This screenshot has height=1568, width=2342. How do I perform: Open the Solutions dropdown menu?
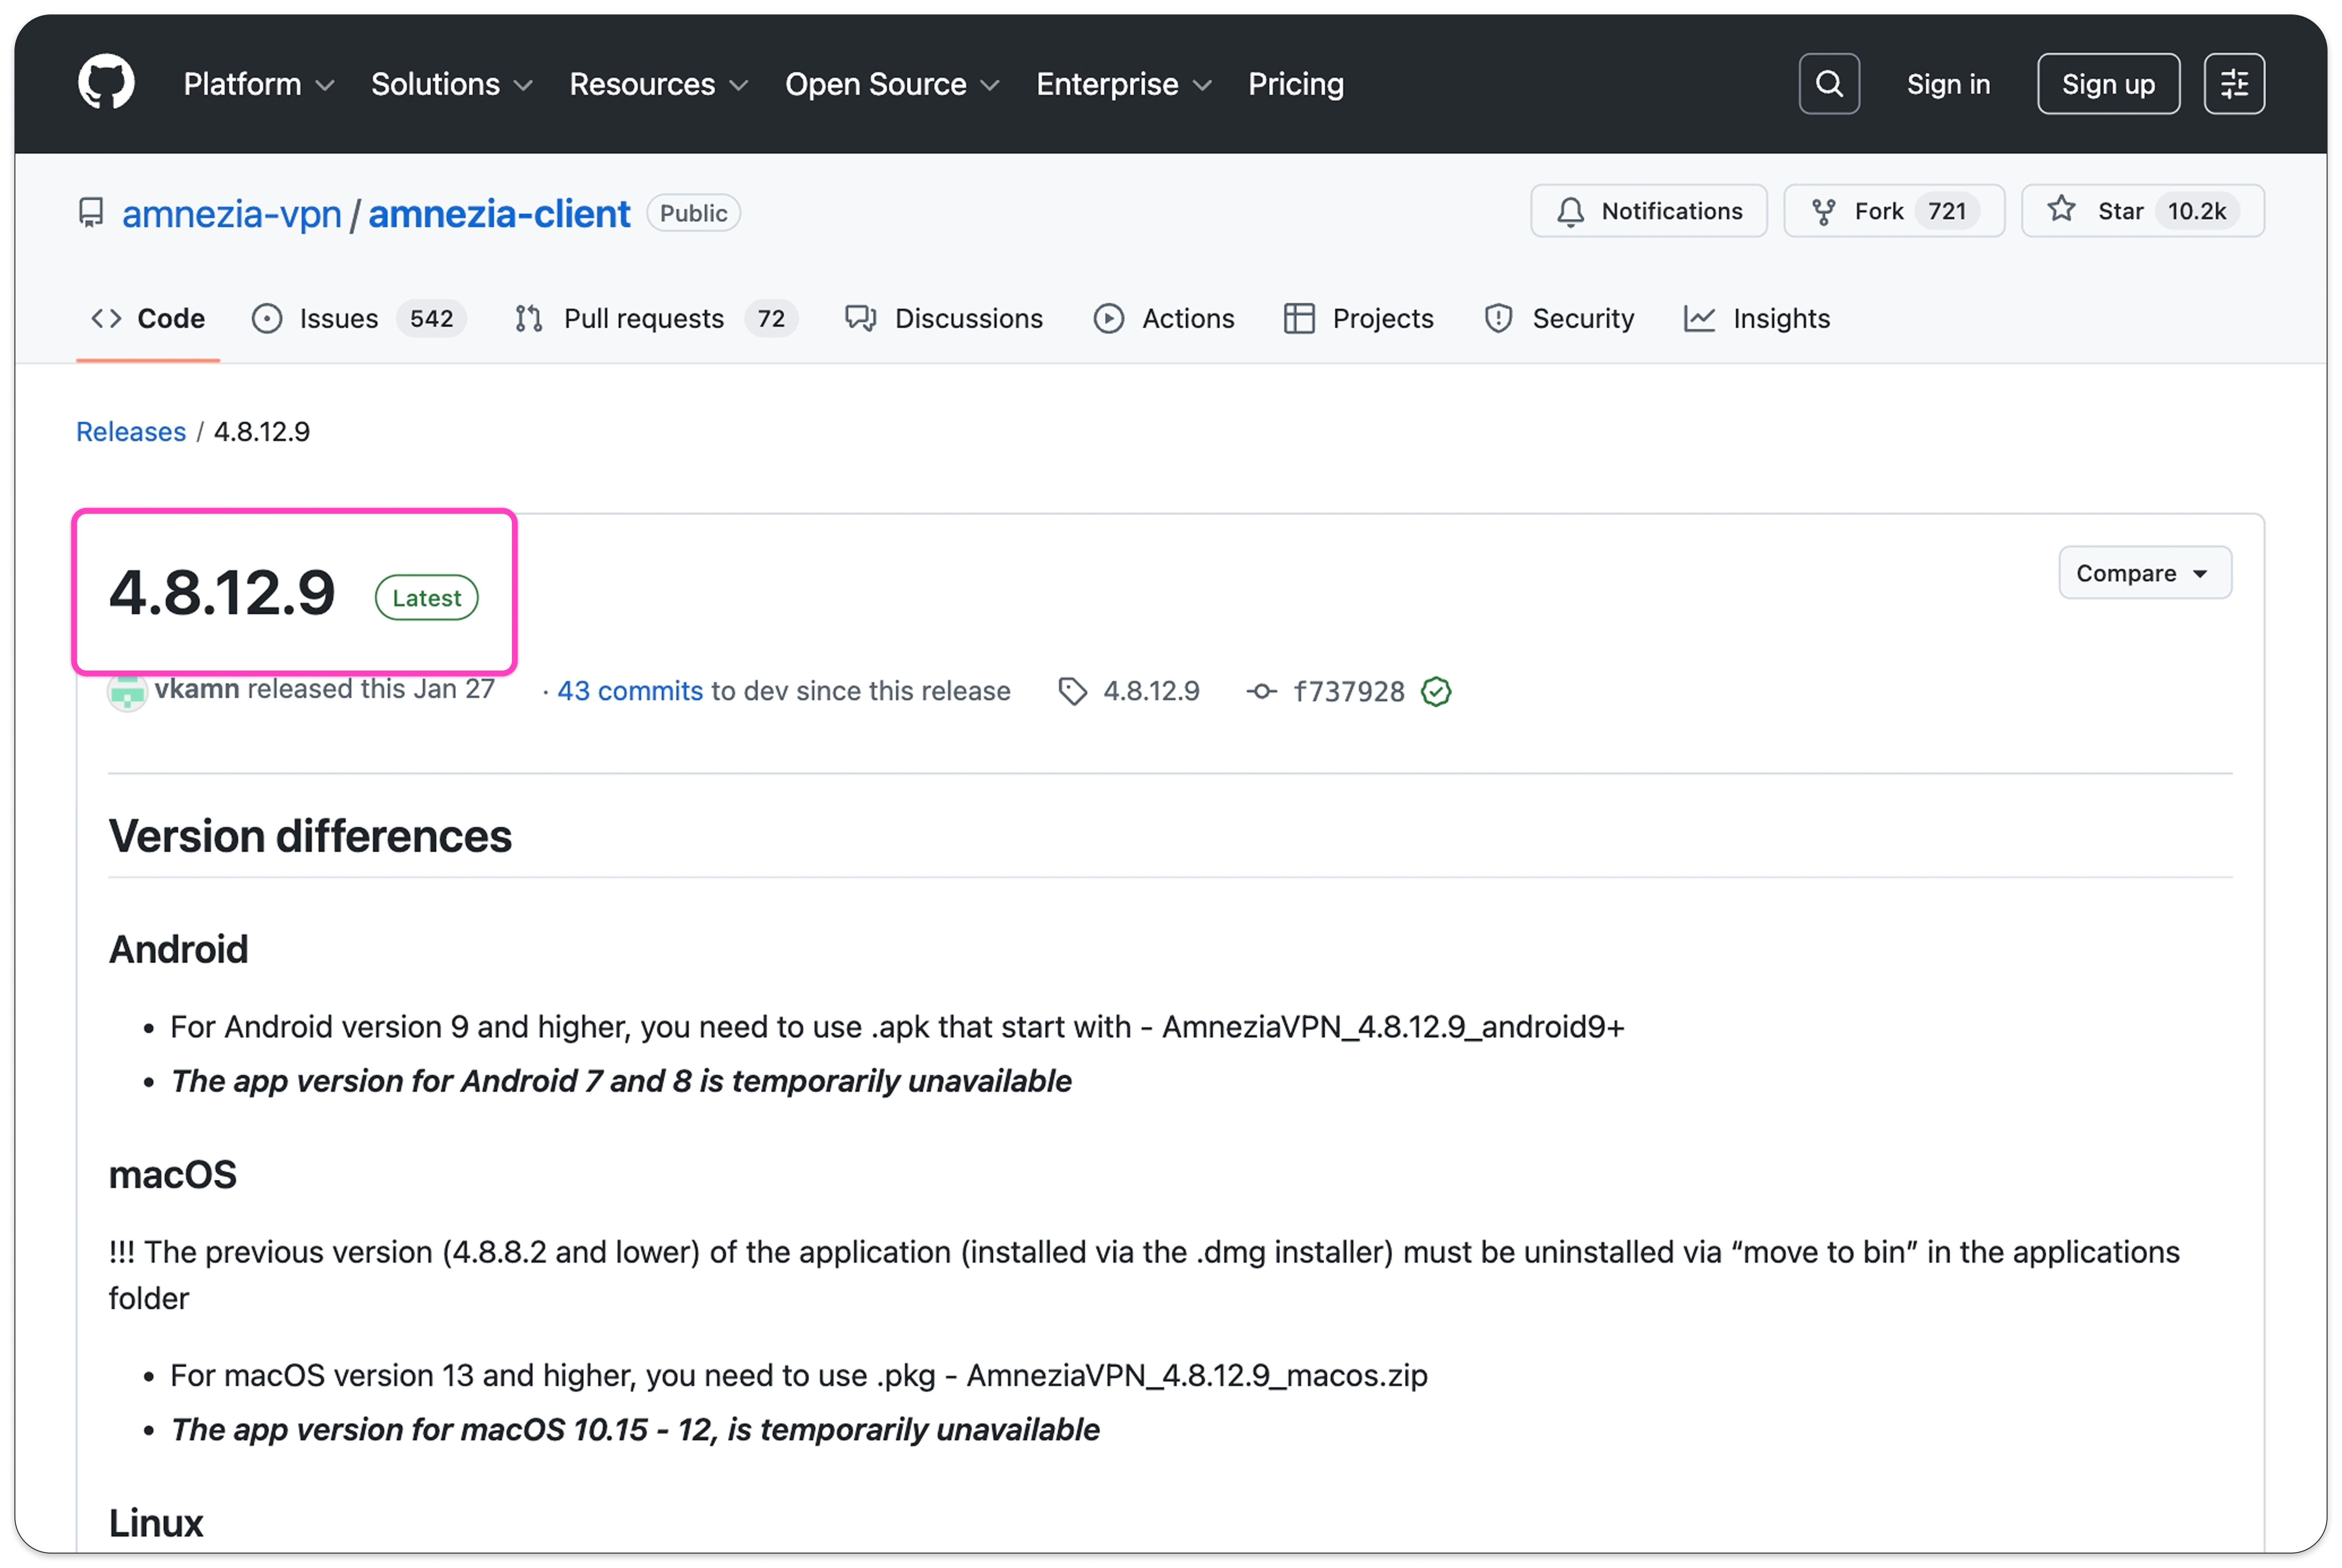click(451, 84)
